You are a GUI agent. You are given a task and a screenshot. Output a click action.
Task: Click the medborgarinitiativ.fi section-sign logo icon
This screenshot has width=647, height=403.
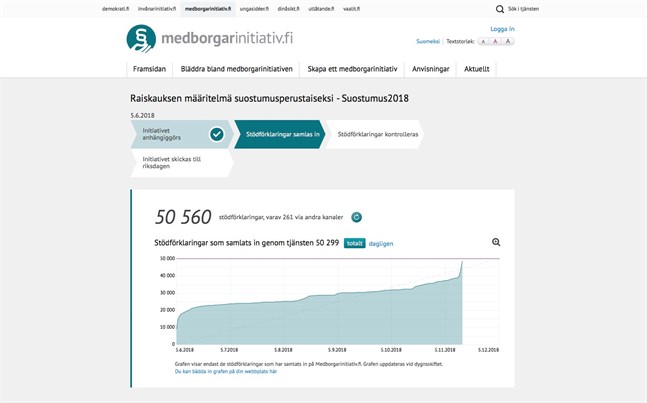[141, 39]
